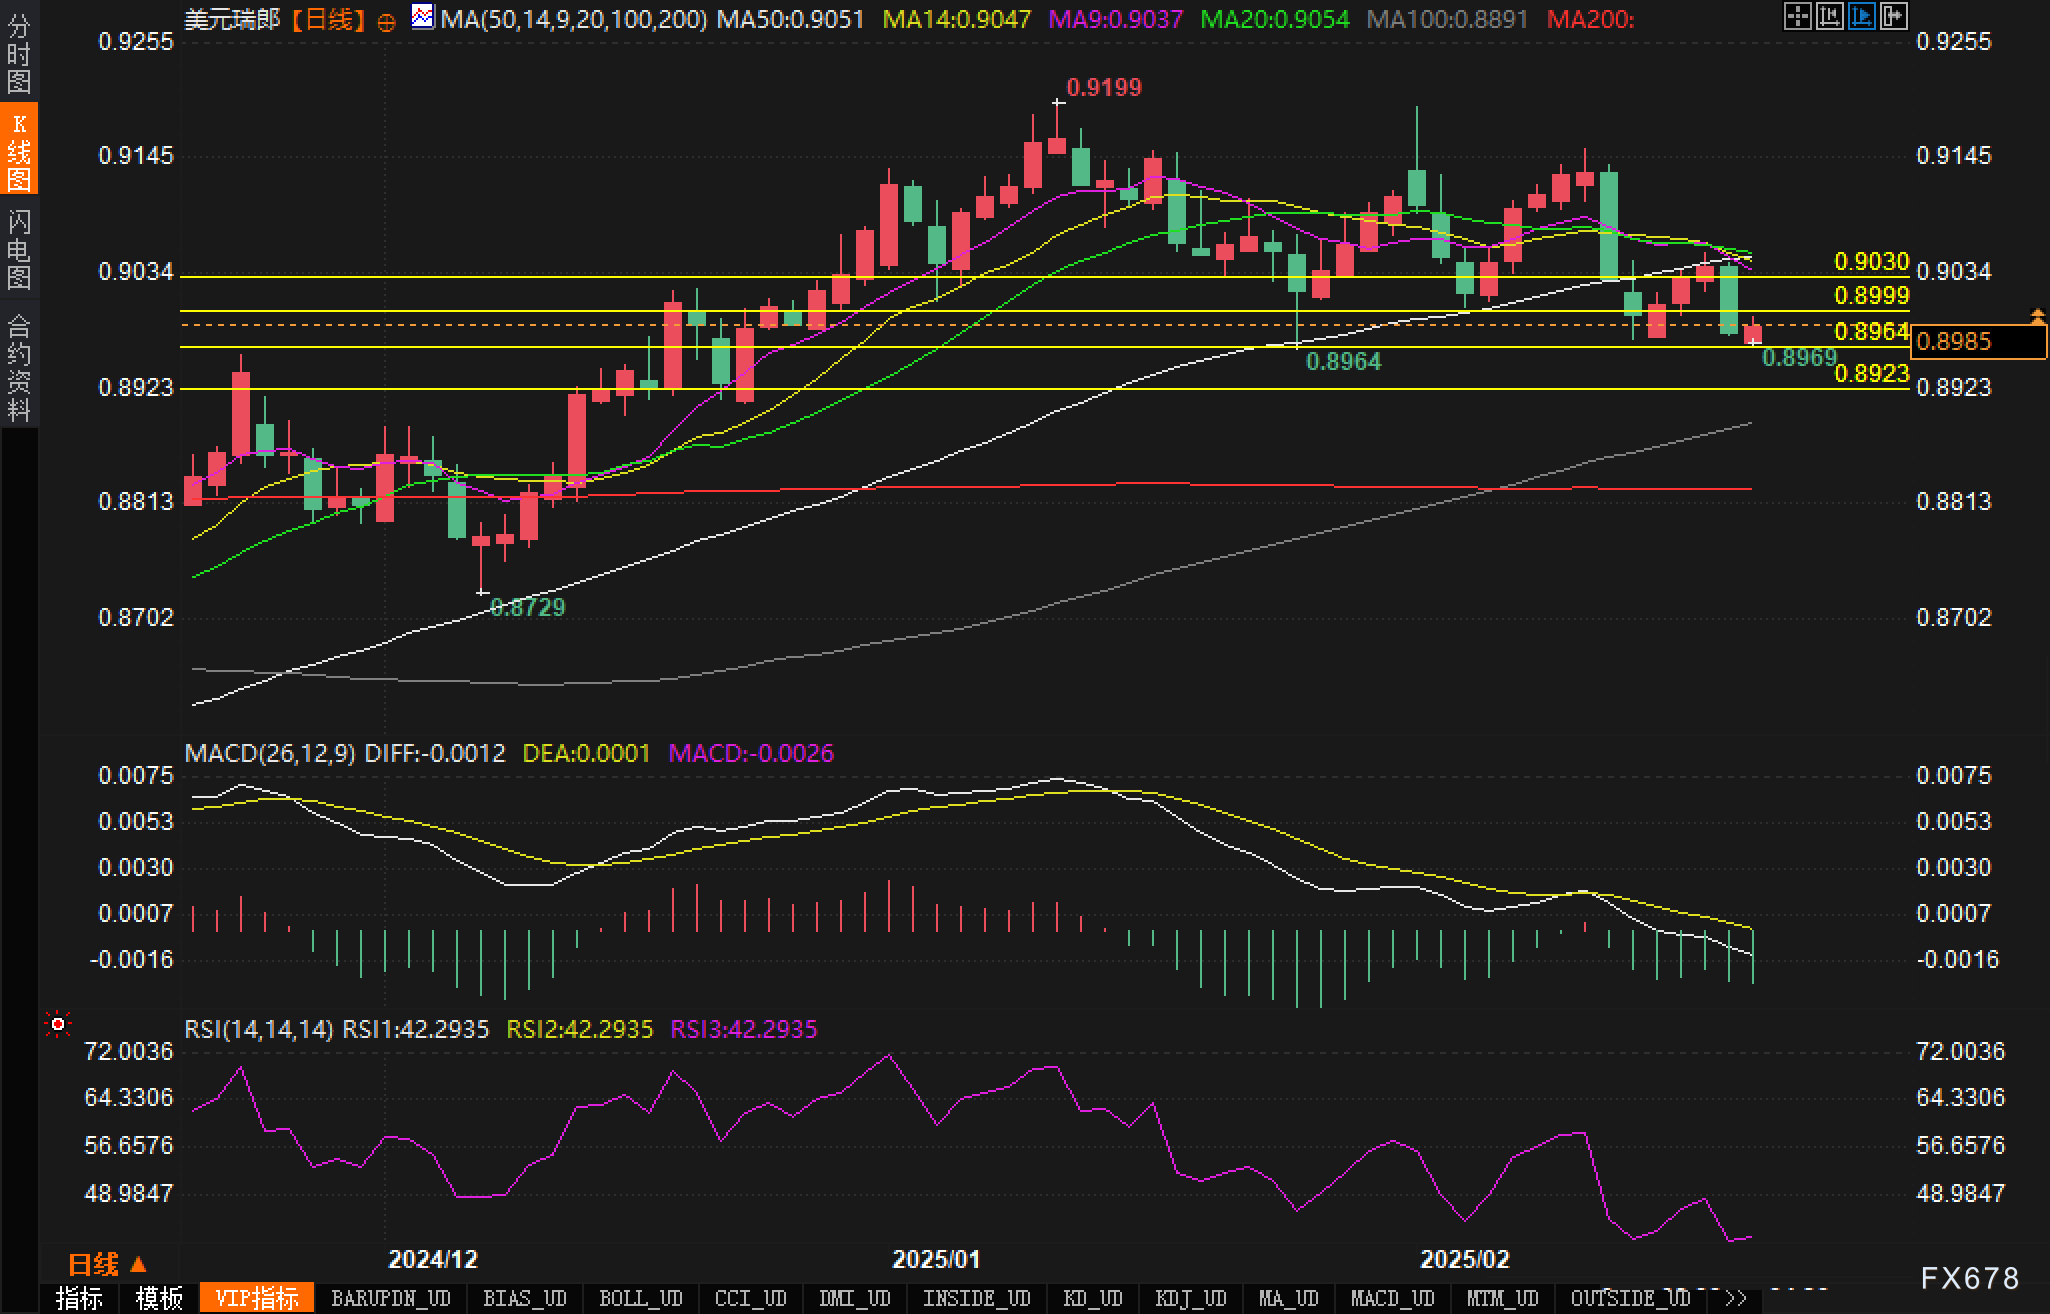Open 合约资料 contract info panel
The image size is (2050, 1314).
click(18, 367)
